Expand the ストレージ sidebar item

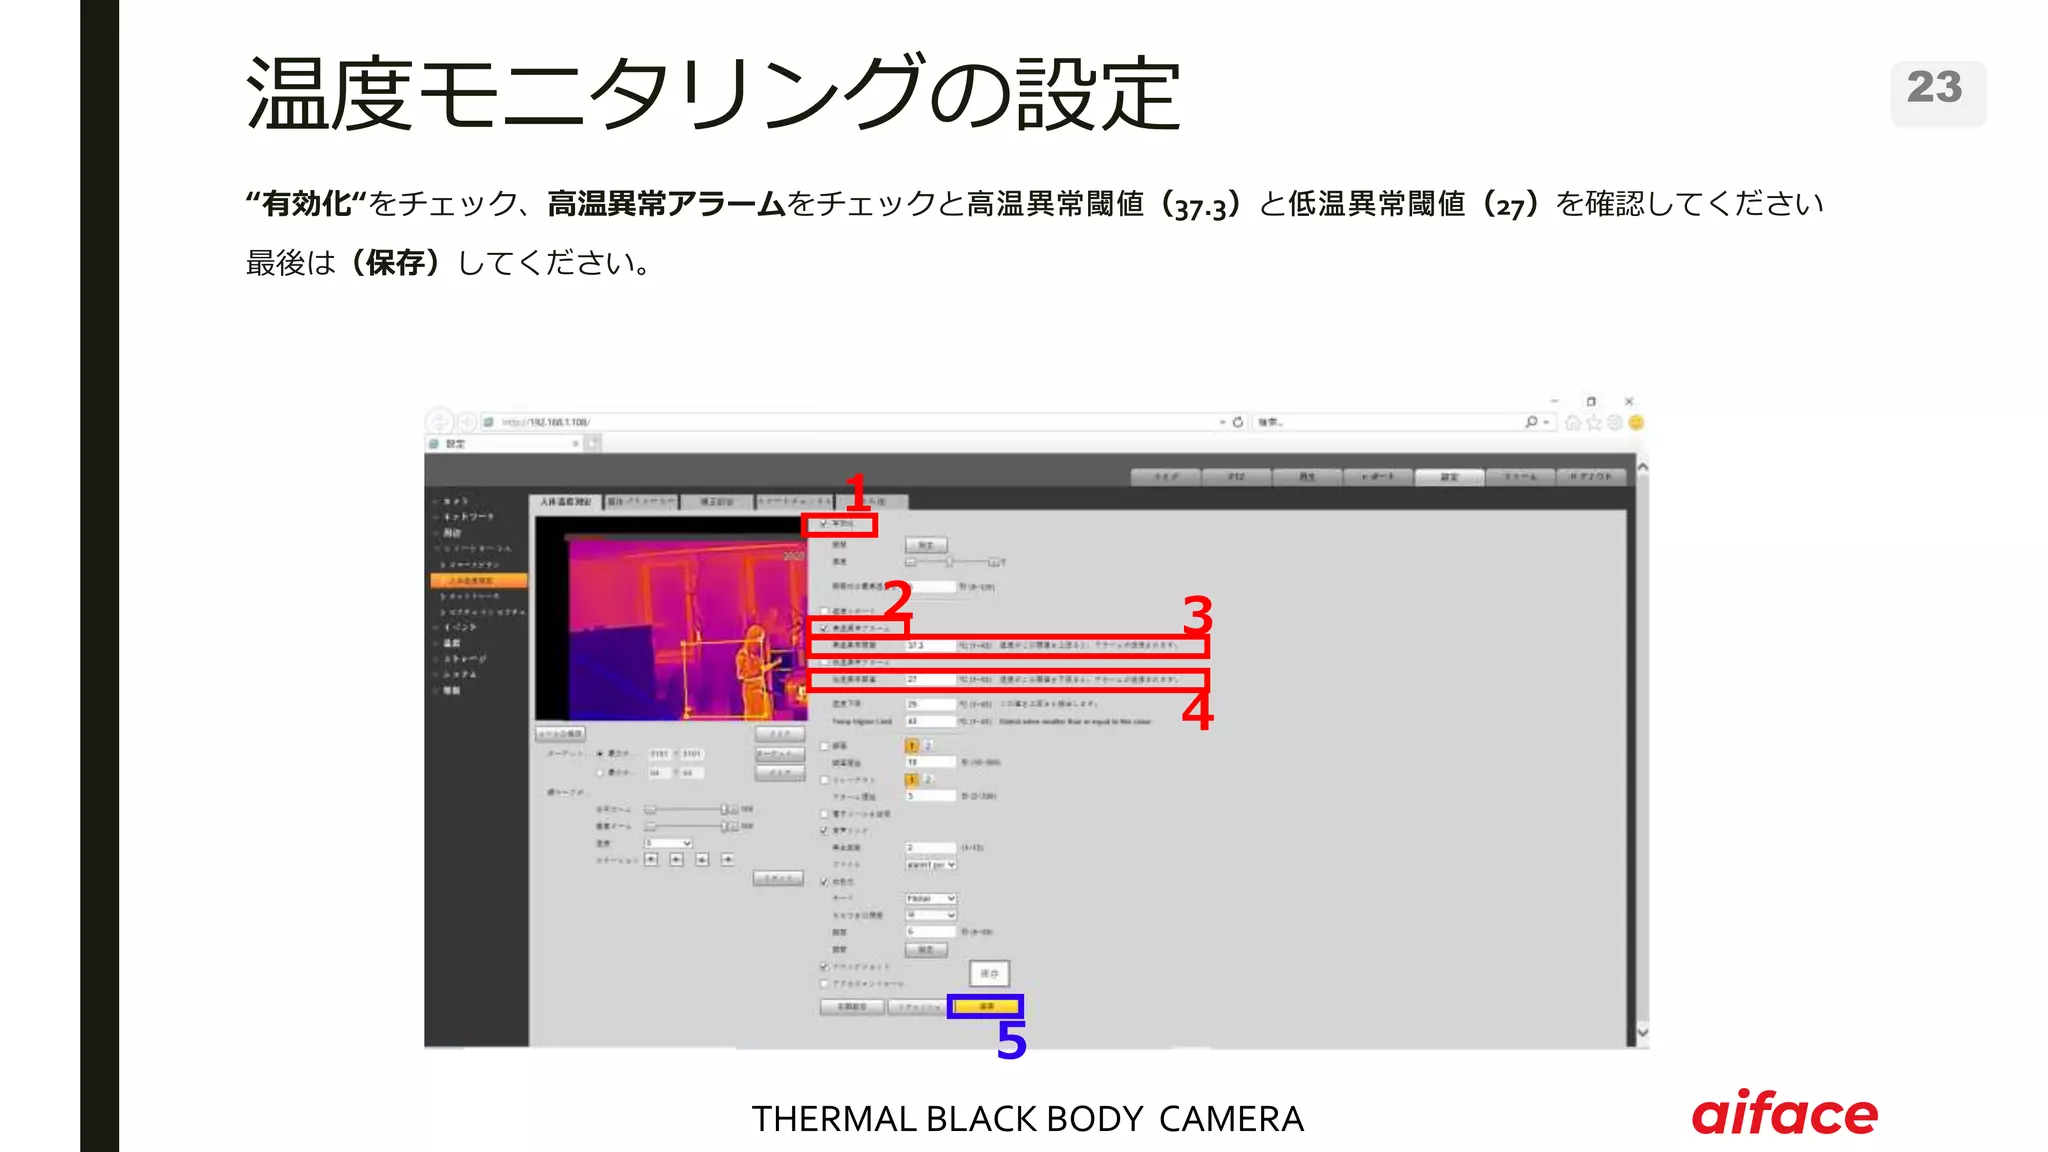click(x=464, y=659)
